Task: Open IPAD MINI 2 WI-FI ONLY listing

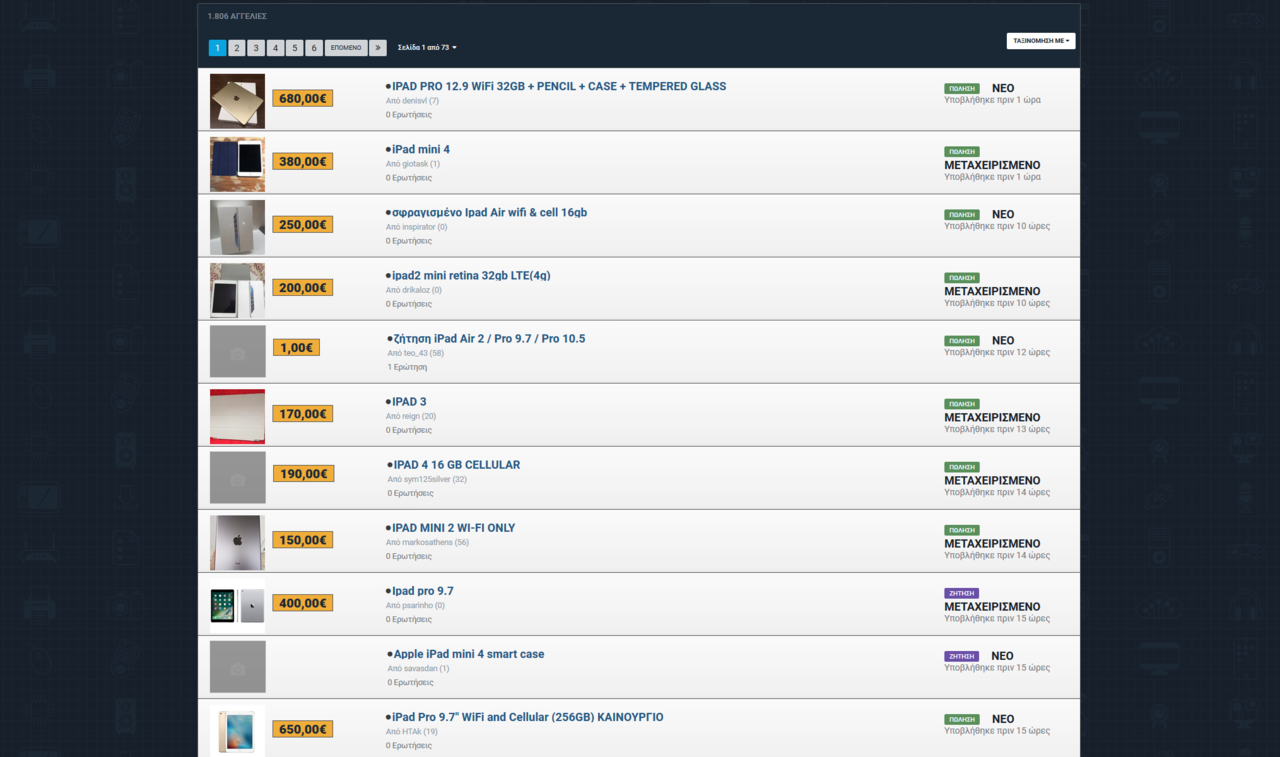Action: point(454,528)
